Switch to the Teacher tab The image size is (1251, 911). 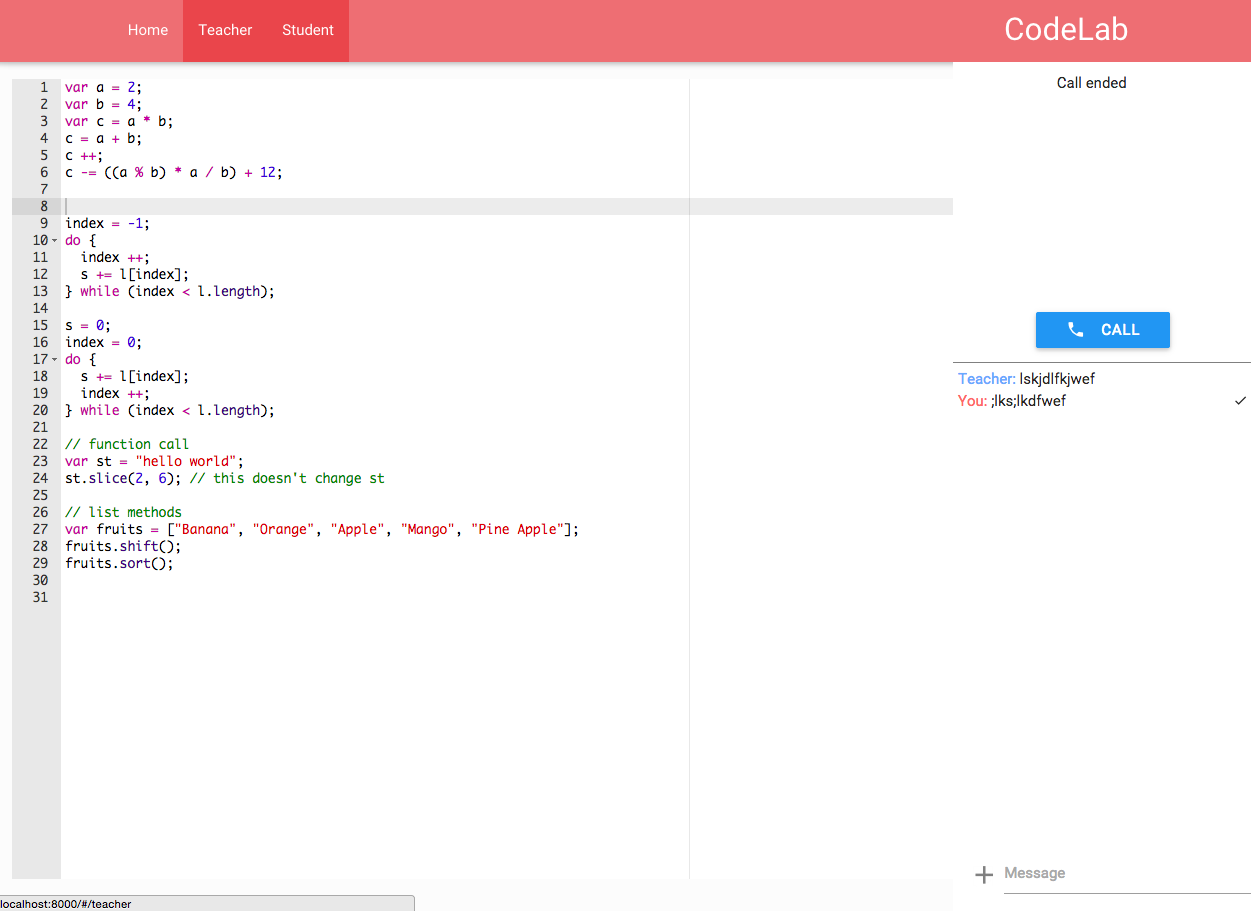[225, 30]
